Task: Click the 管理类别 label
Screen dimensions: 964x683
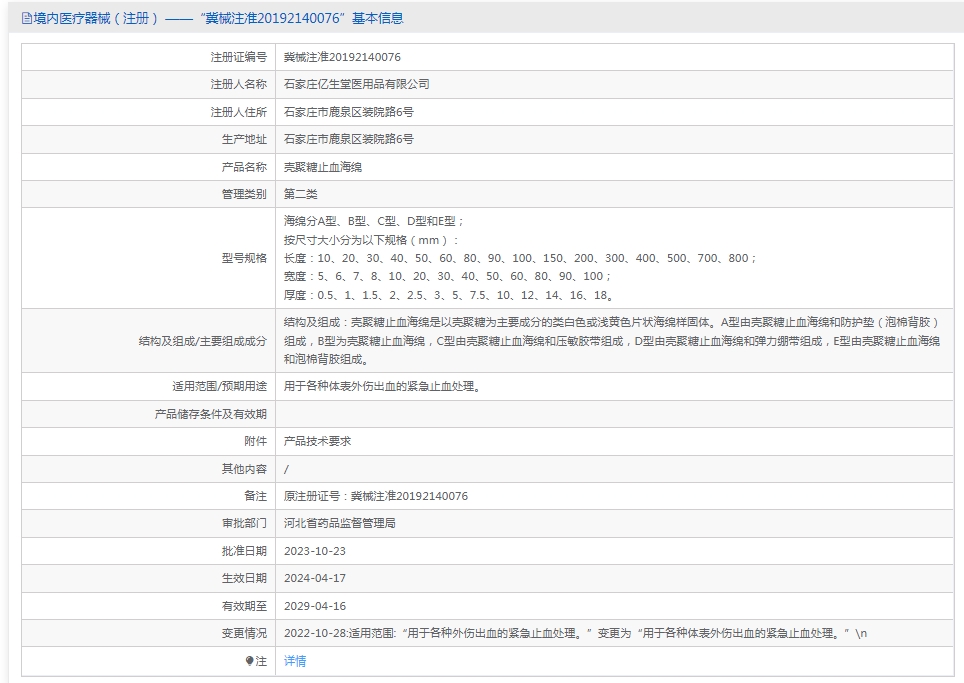Action: 244,194
